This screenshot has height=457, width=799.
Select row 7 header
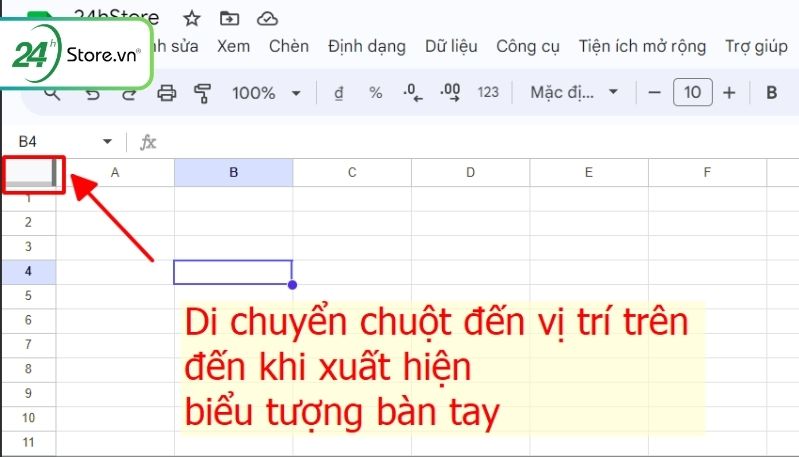pyautogui.click(x=29, y=344)
